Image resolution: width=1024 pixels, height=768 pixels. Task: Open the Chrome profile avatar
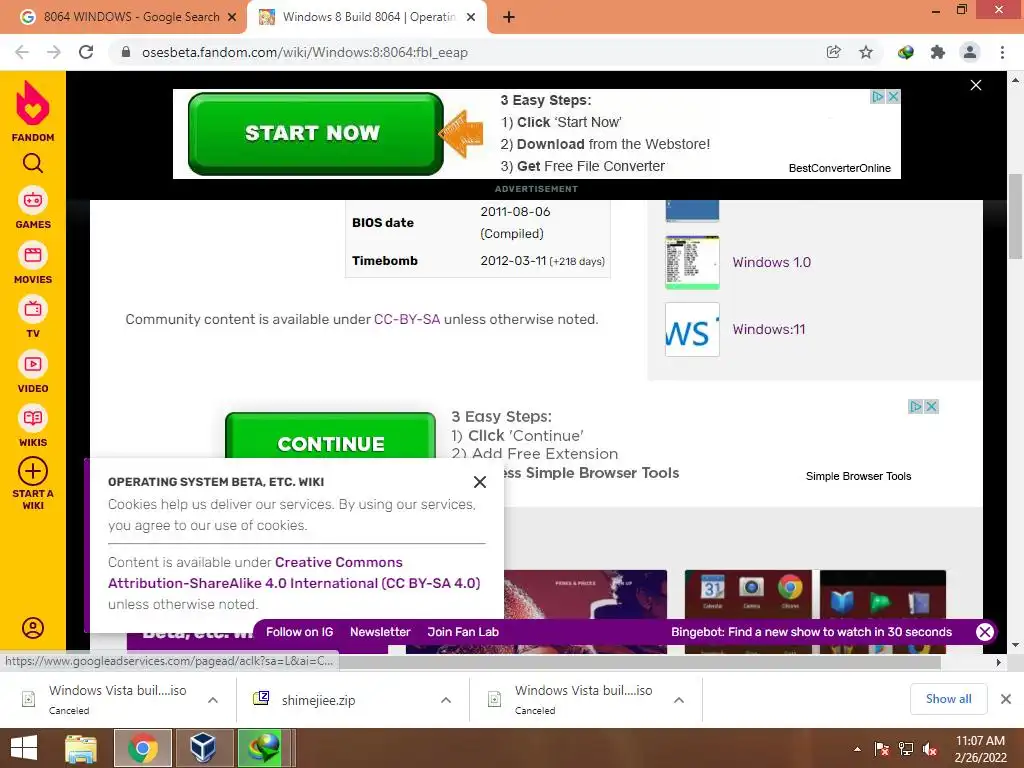pos(970,52)
